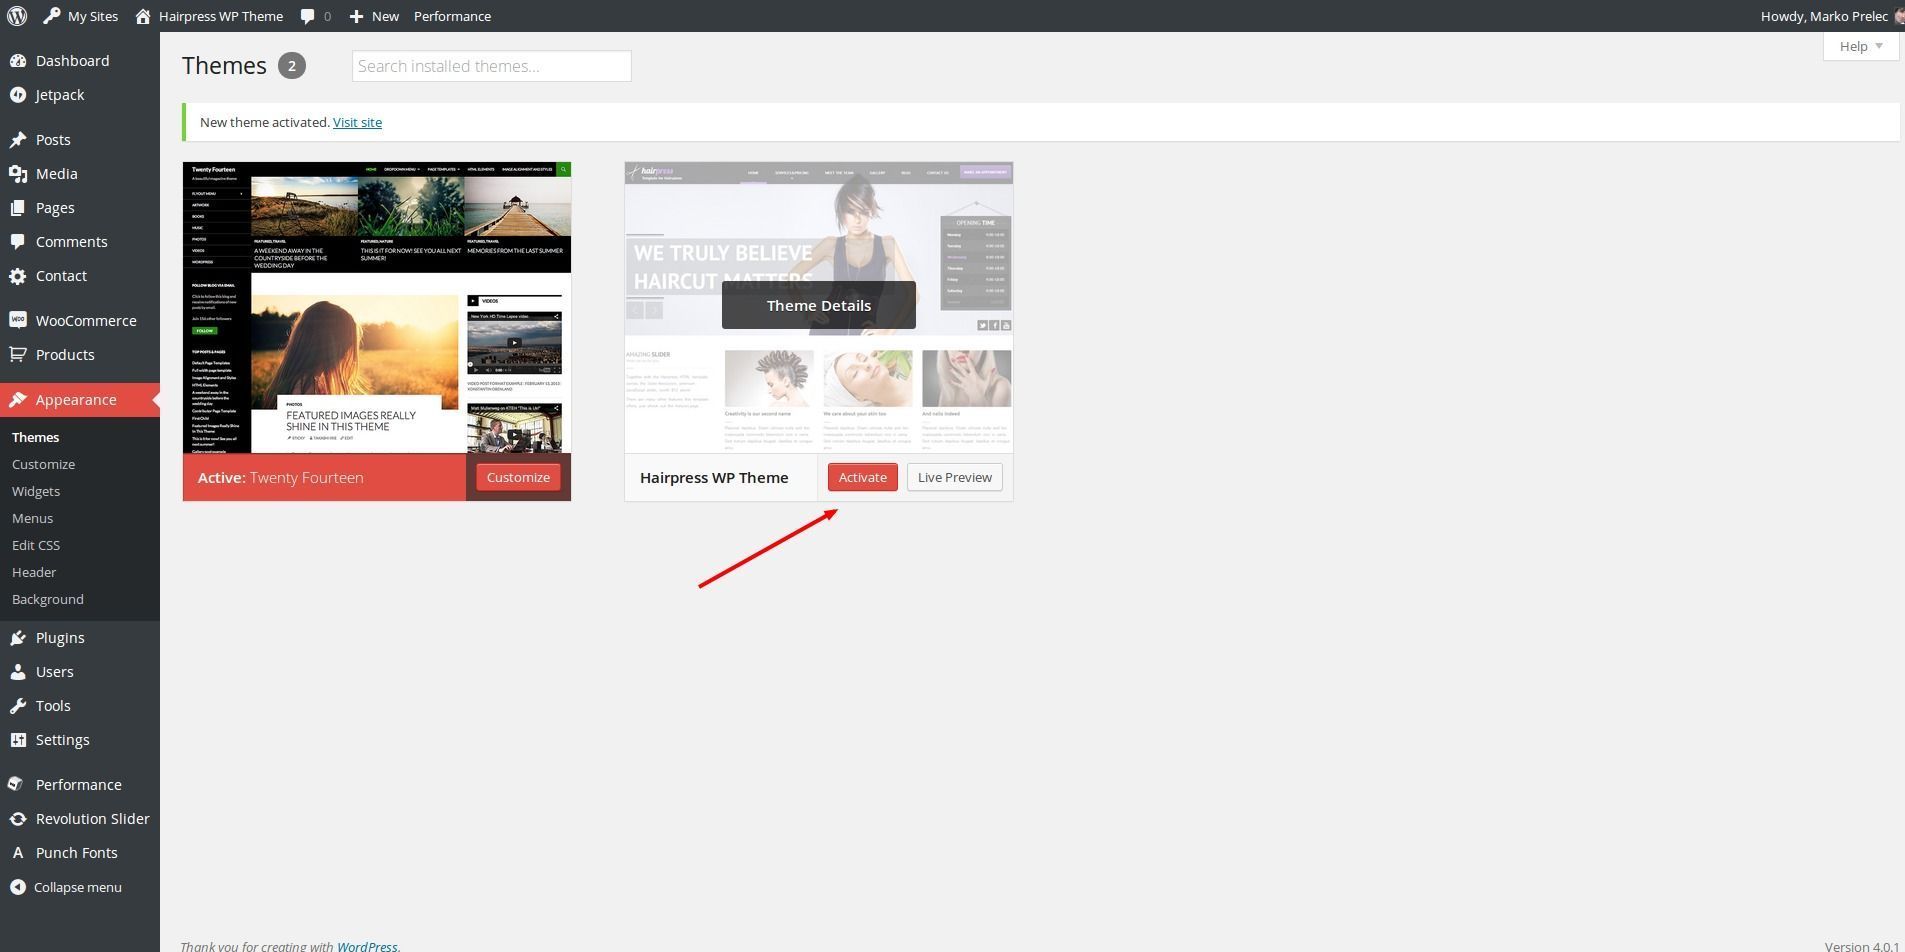This screenshot has height=952, width=1905.
Task: Click the Appearance paintbrush icon
Action: [x=18, y=400]
